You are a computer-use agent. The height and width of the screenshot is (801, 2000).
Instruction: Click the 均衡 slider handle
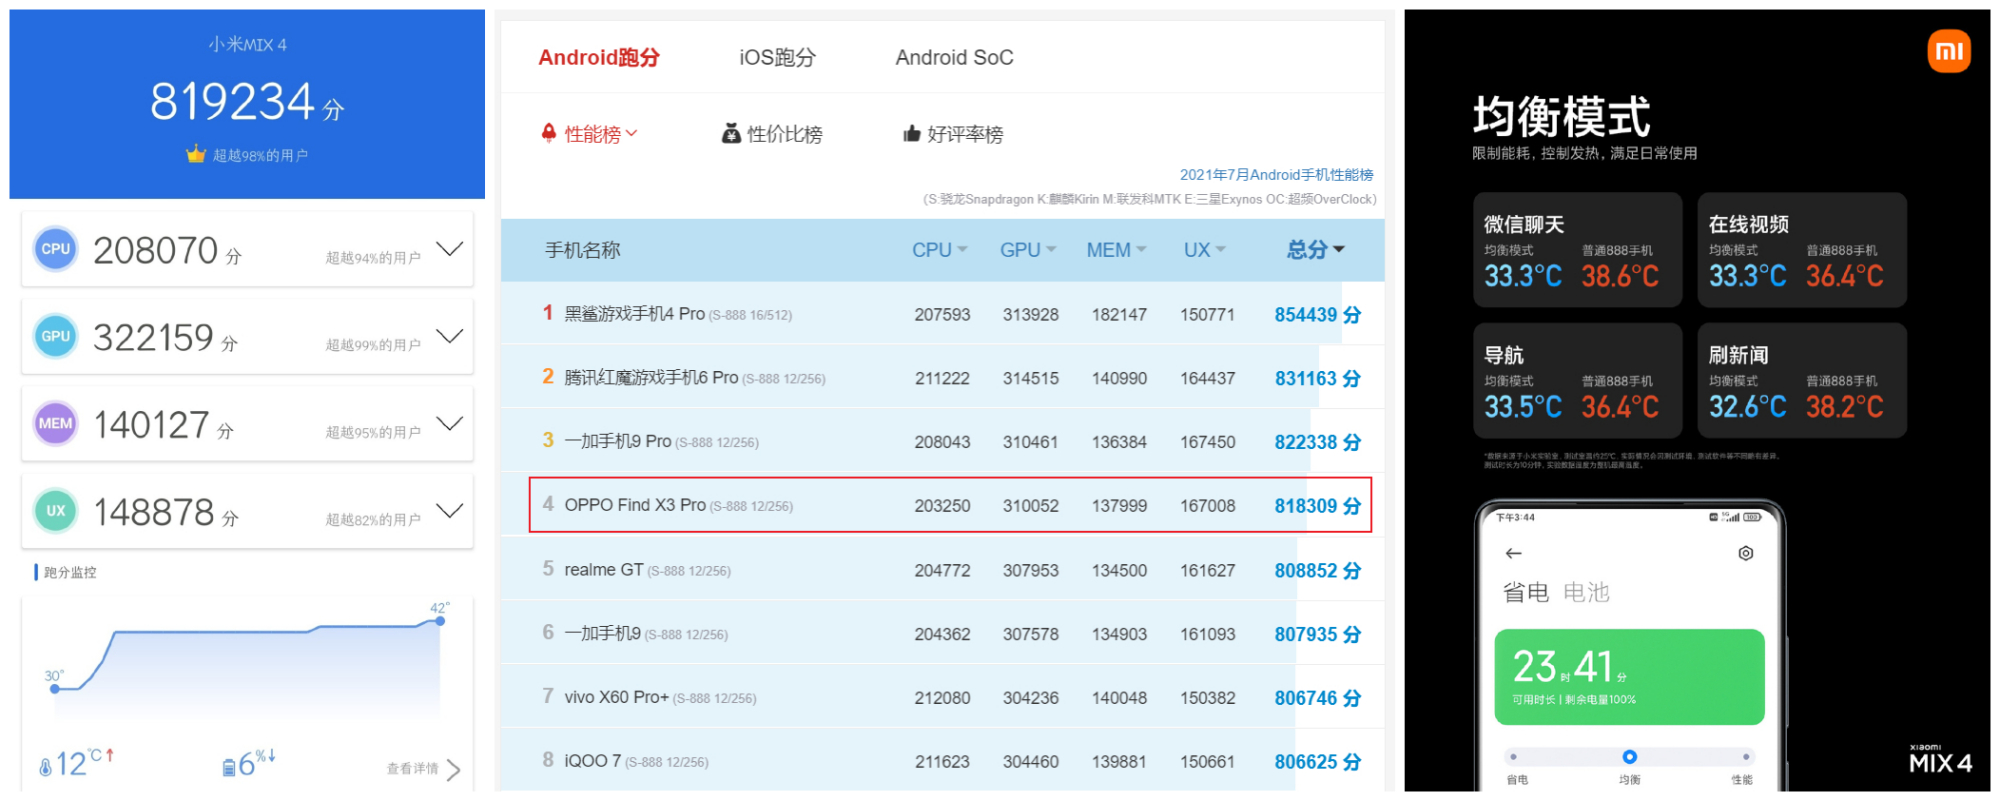pyautogui.click(x=1629, y=757)
